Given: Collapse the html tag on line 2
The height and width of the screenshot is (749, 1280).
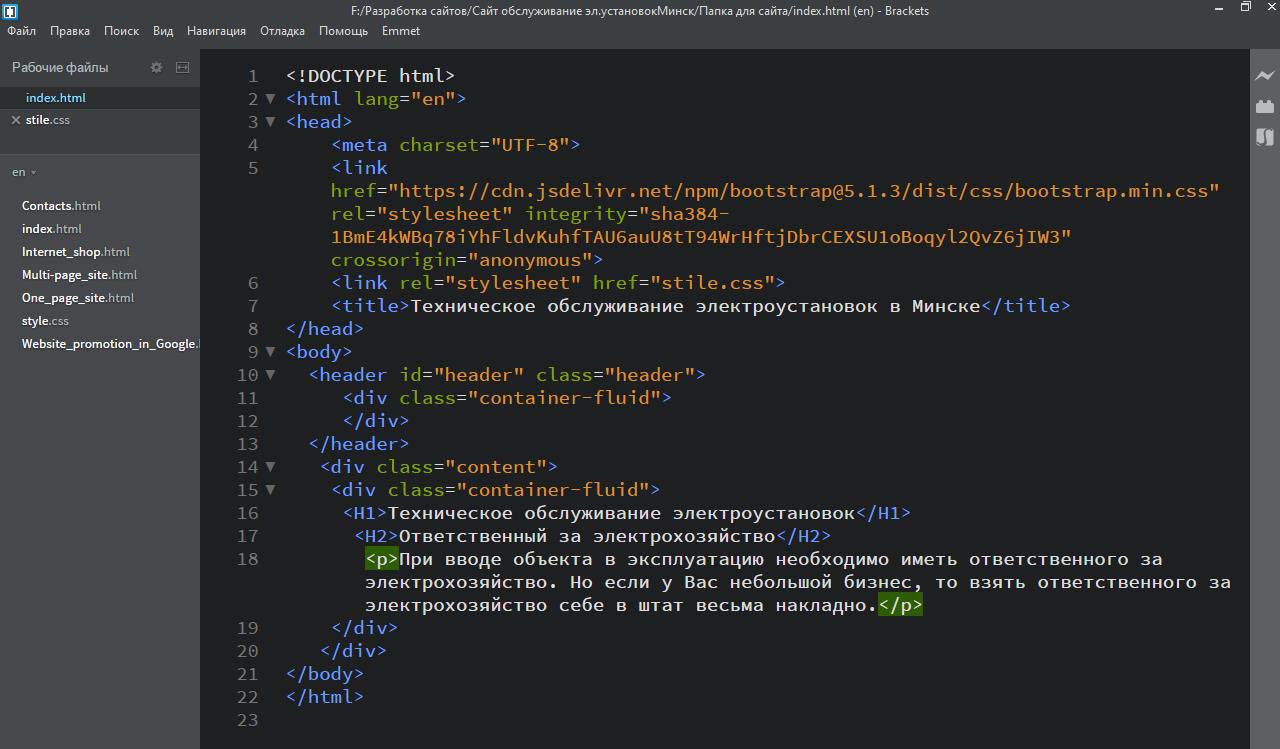Looking at the screenshot, I should (x=270, y=98).
